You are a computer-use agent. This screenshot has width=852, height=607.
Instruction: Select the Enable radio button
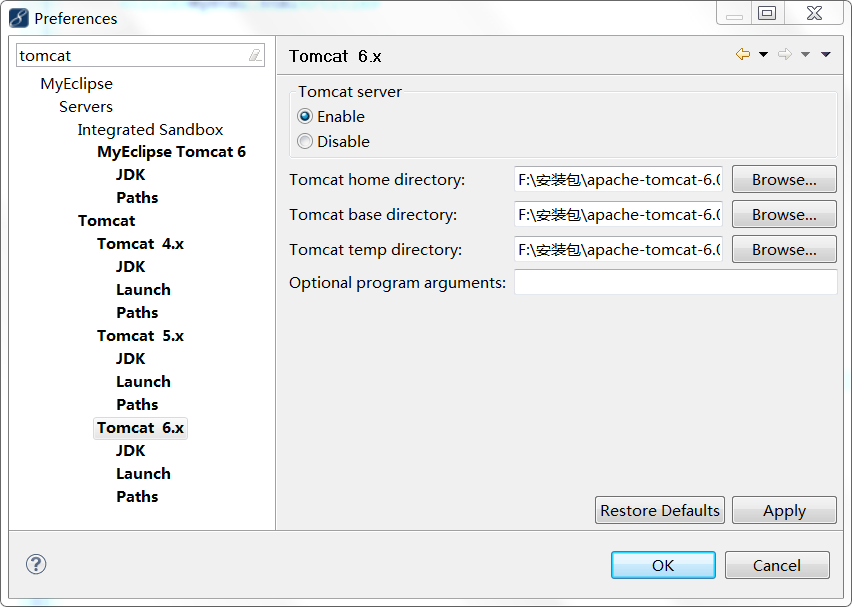(305, 116)
